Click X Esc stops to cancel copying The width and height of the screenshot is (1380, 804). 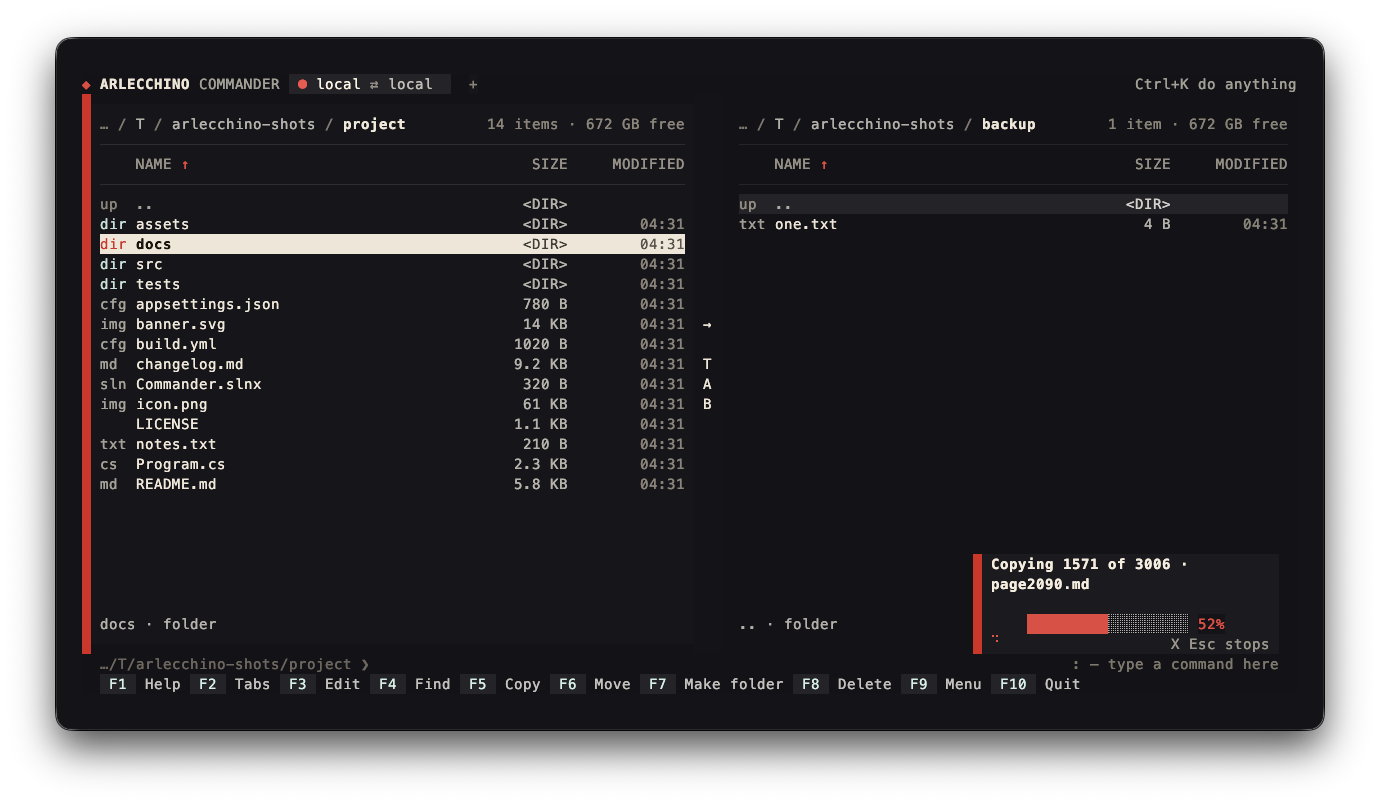(x=1219, y=644)
